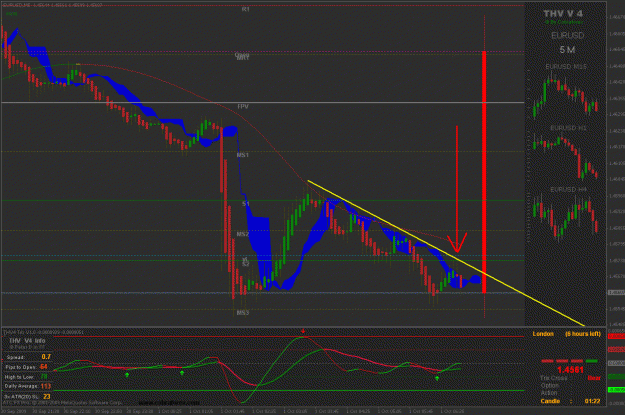Click the red 1.4561 price readout
This screenshot has width=625, height=415.
click(570, 370)
